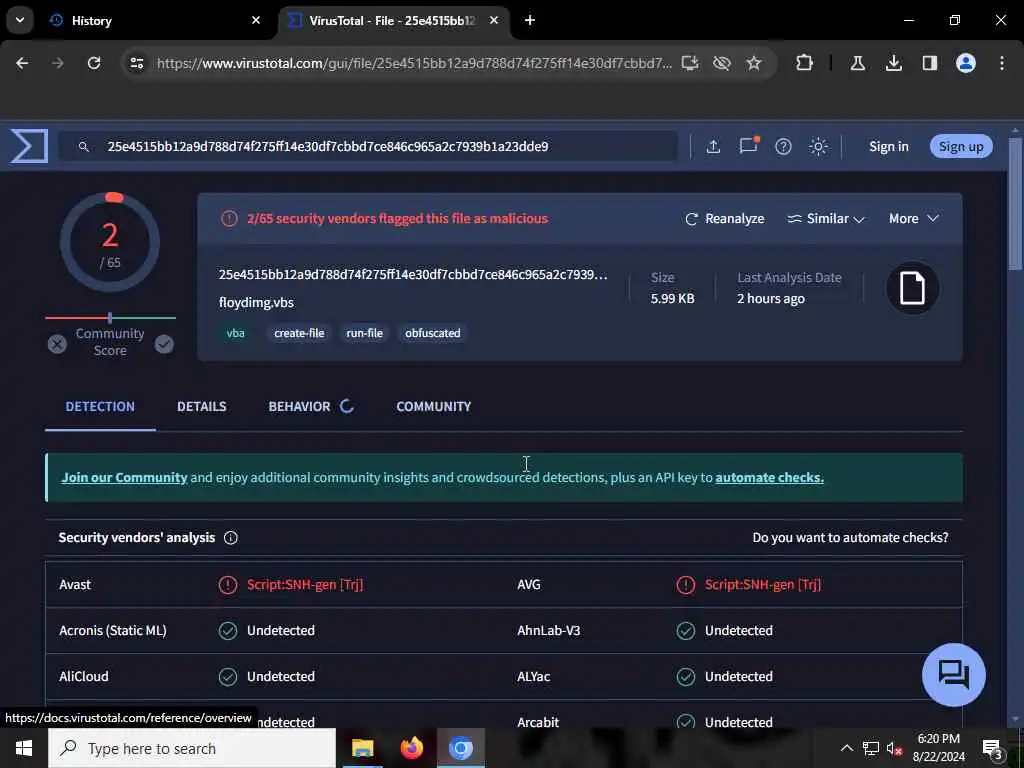This screenshot has height=768, width=1024.
Task: Click the AVG malicious alert icon
Action: [686, 584]
